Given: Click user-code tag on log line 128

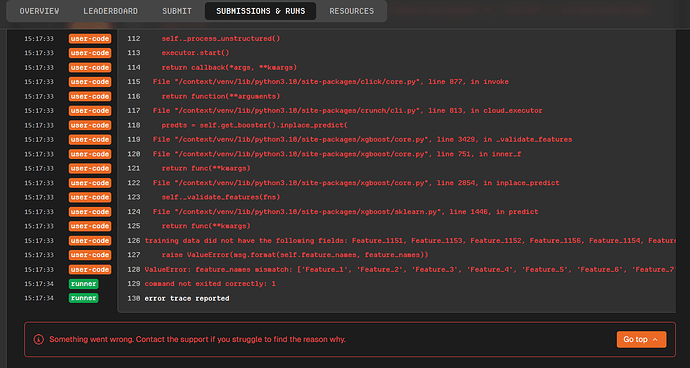Looking at the screenshot, I should [90, 269].
